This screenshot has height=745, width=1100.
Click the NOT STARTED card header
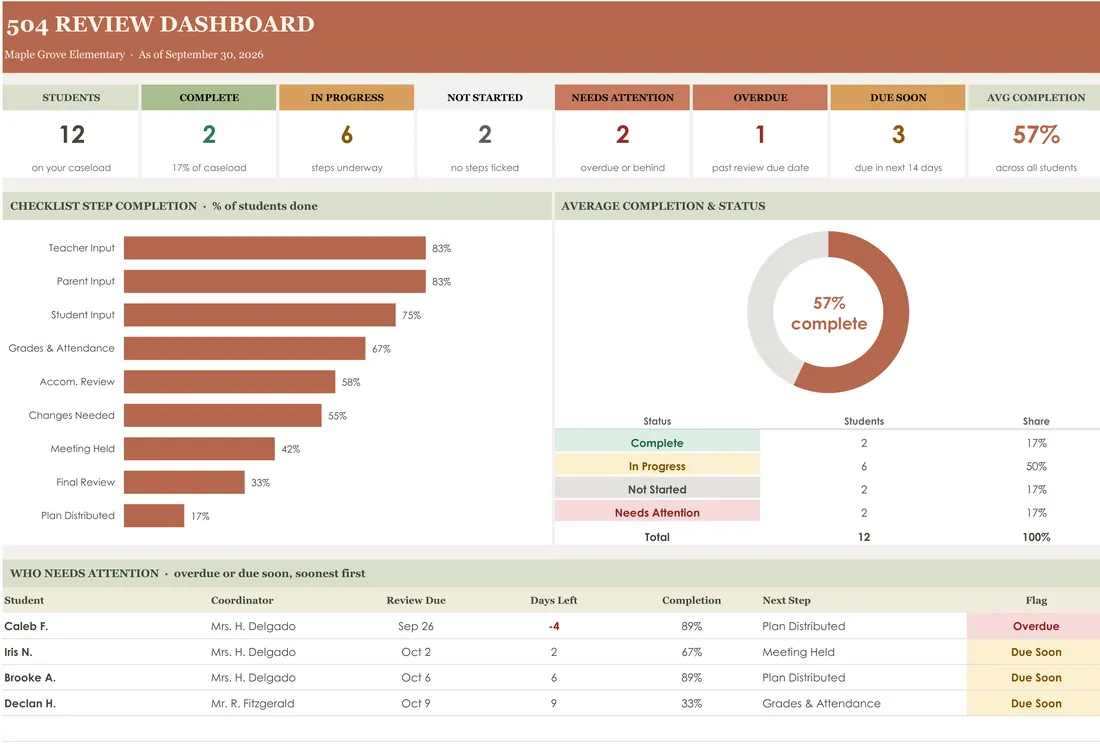point(485,98)
